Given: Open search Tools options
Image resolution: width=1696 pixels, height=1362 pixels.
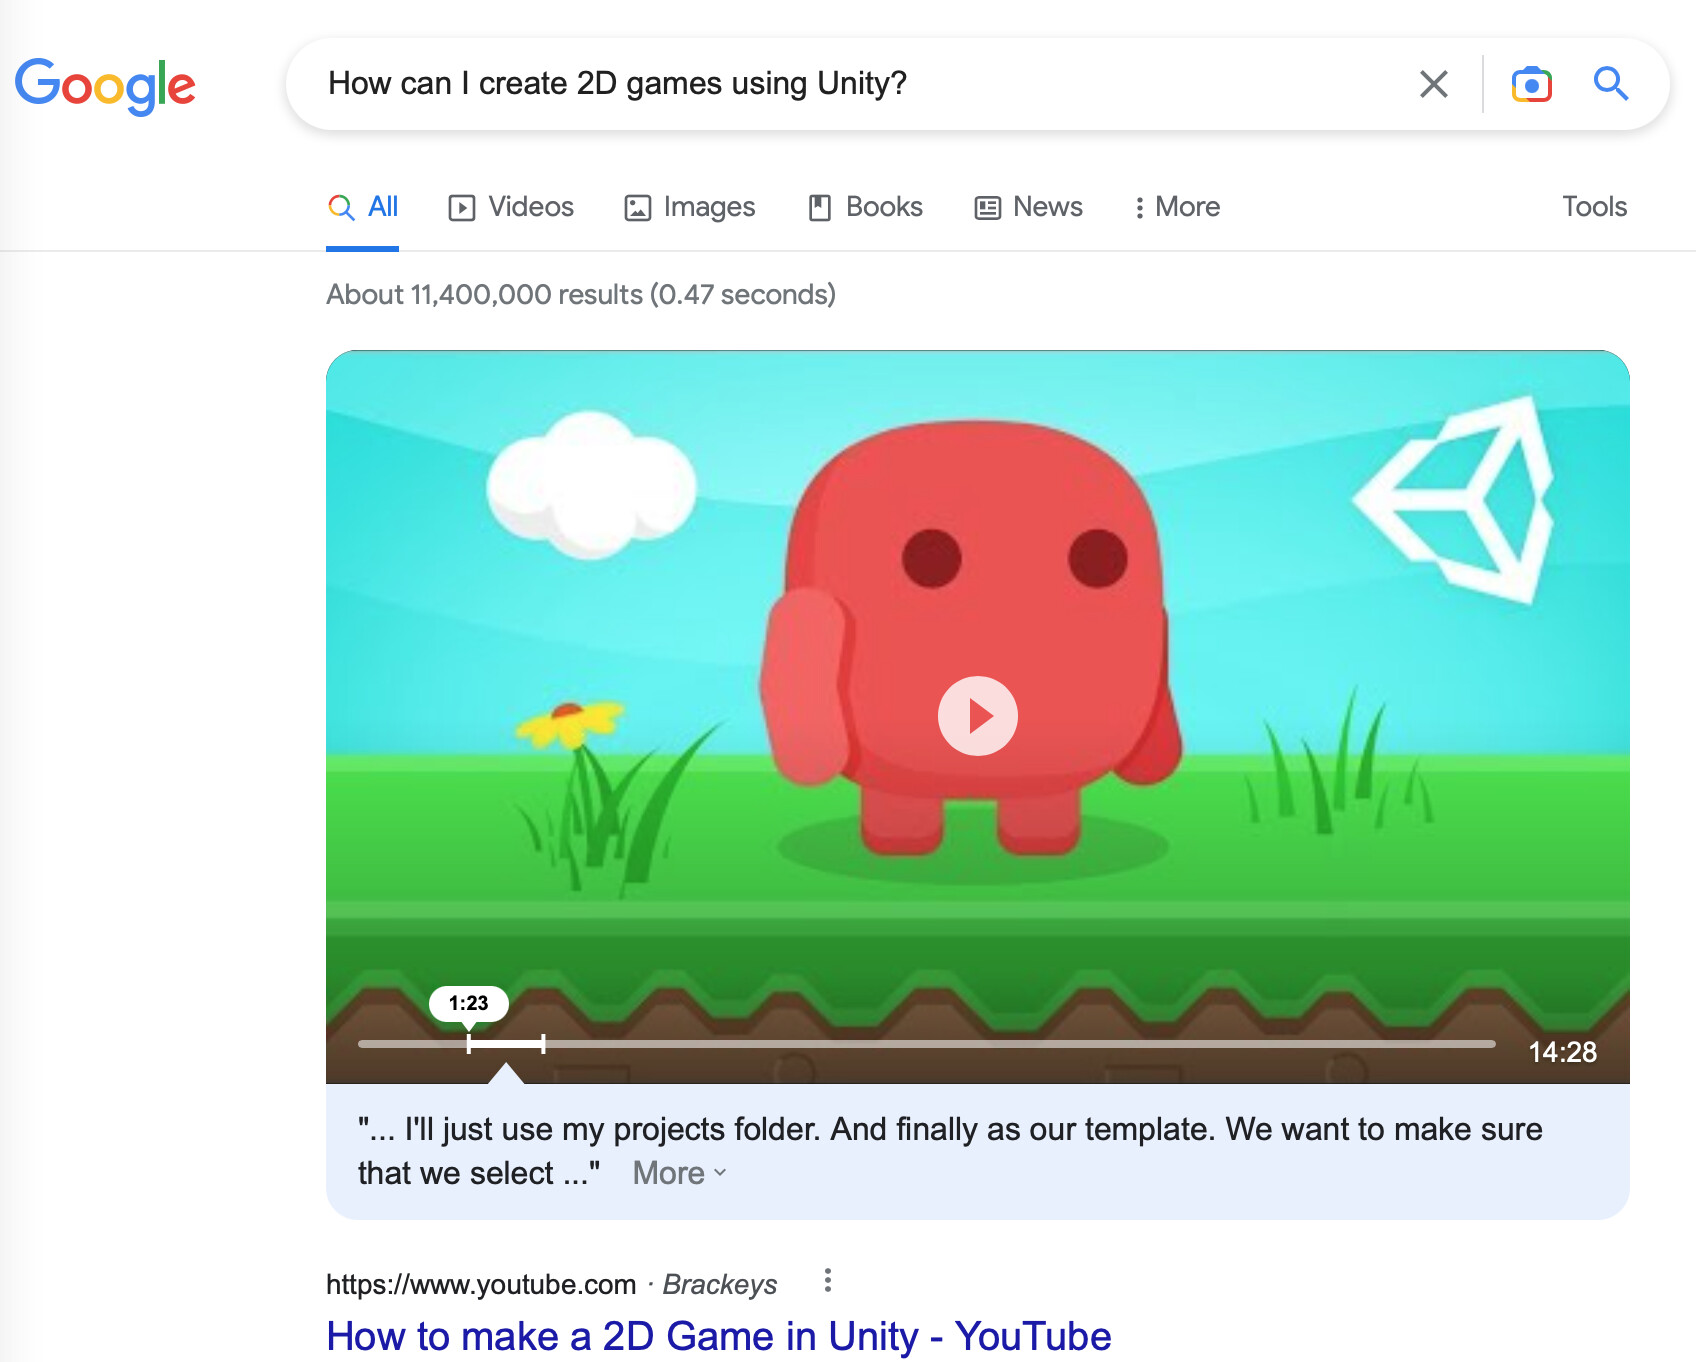Looking at the screenshot, I should [1593, 207].
